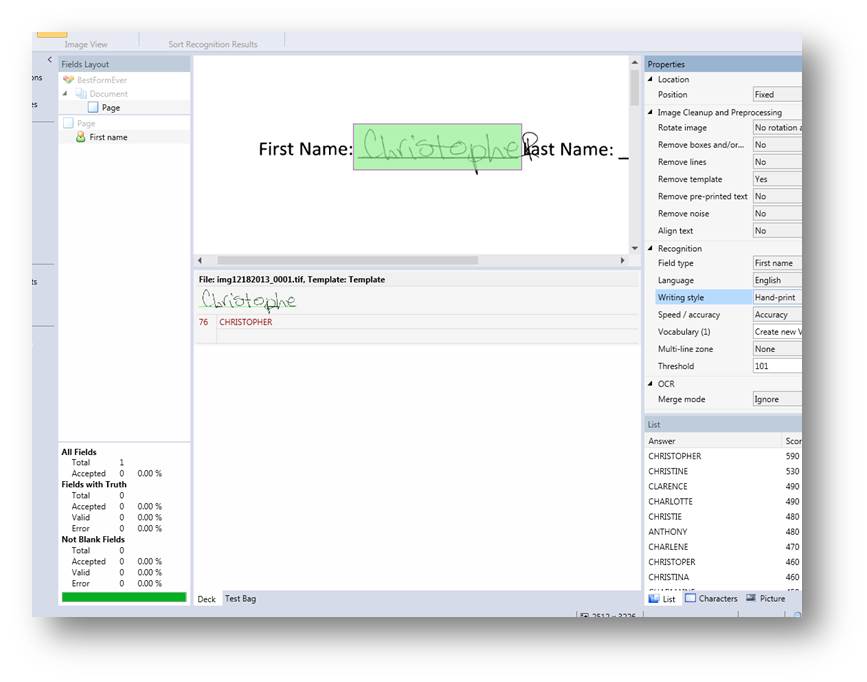
Task: Click the First name field icon
Action: point(81,137)
